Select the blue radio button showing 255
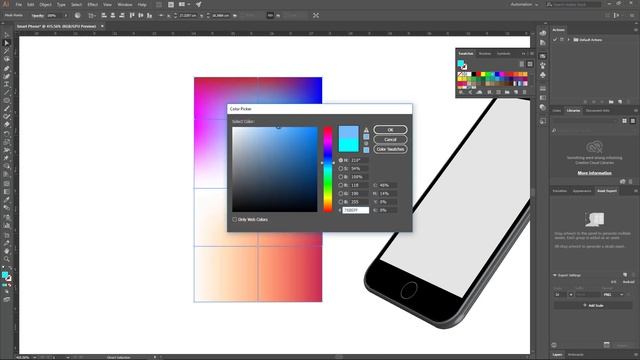 341,202
